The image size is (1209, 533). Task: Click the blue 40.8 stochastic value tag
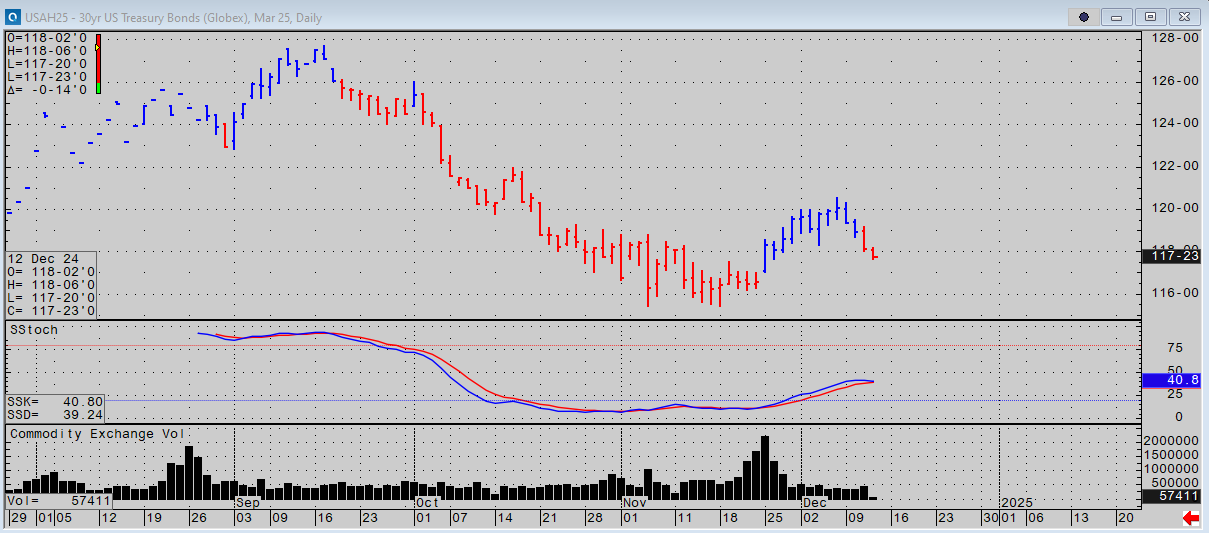[x=1171, y=380]
